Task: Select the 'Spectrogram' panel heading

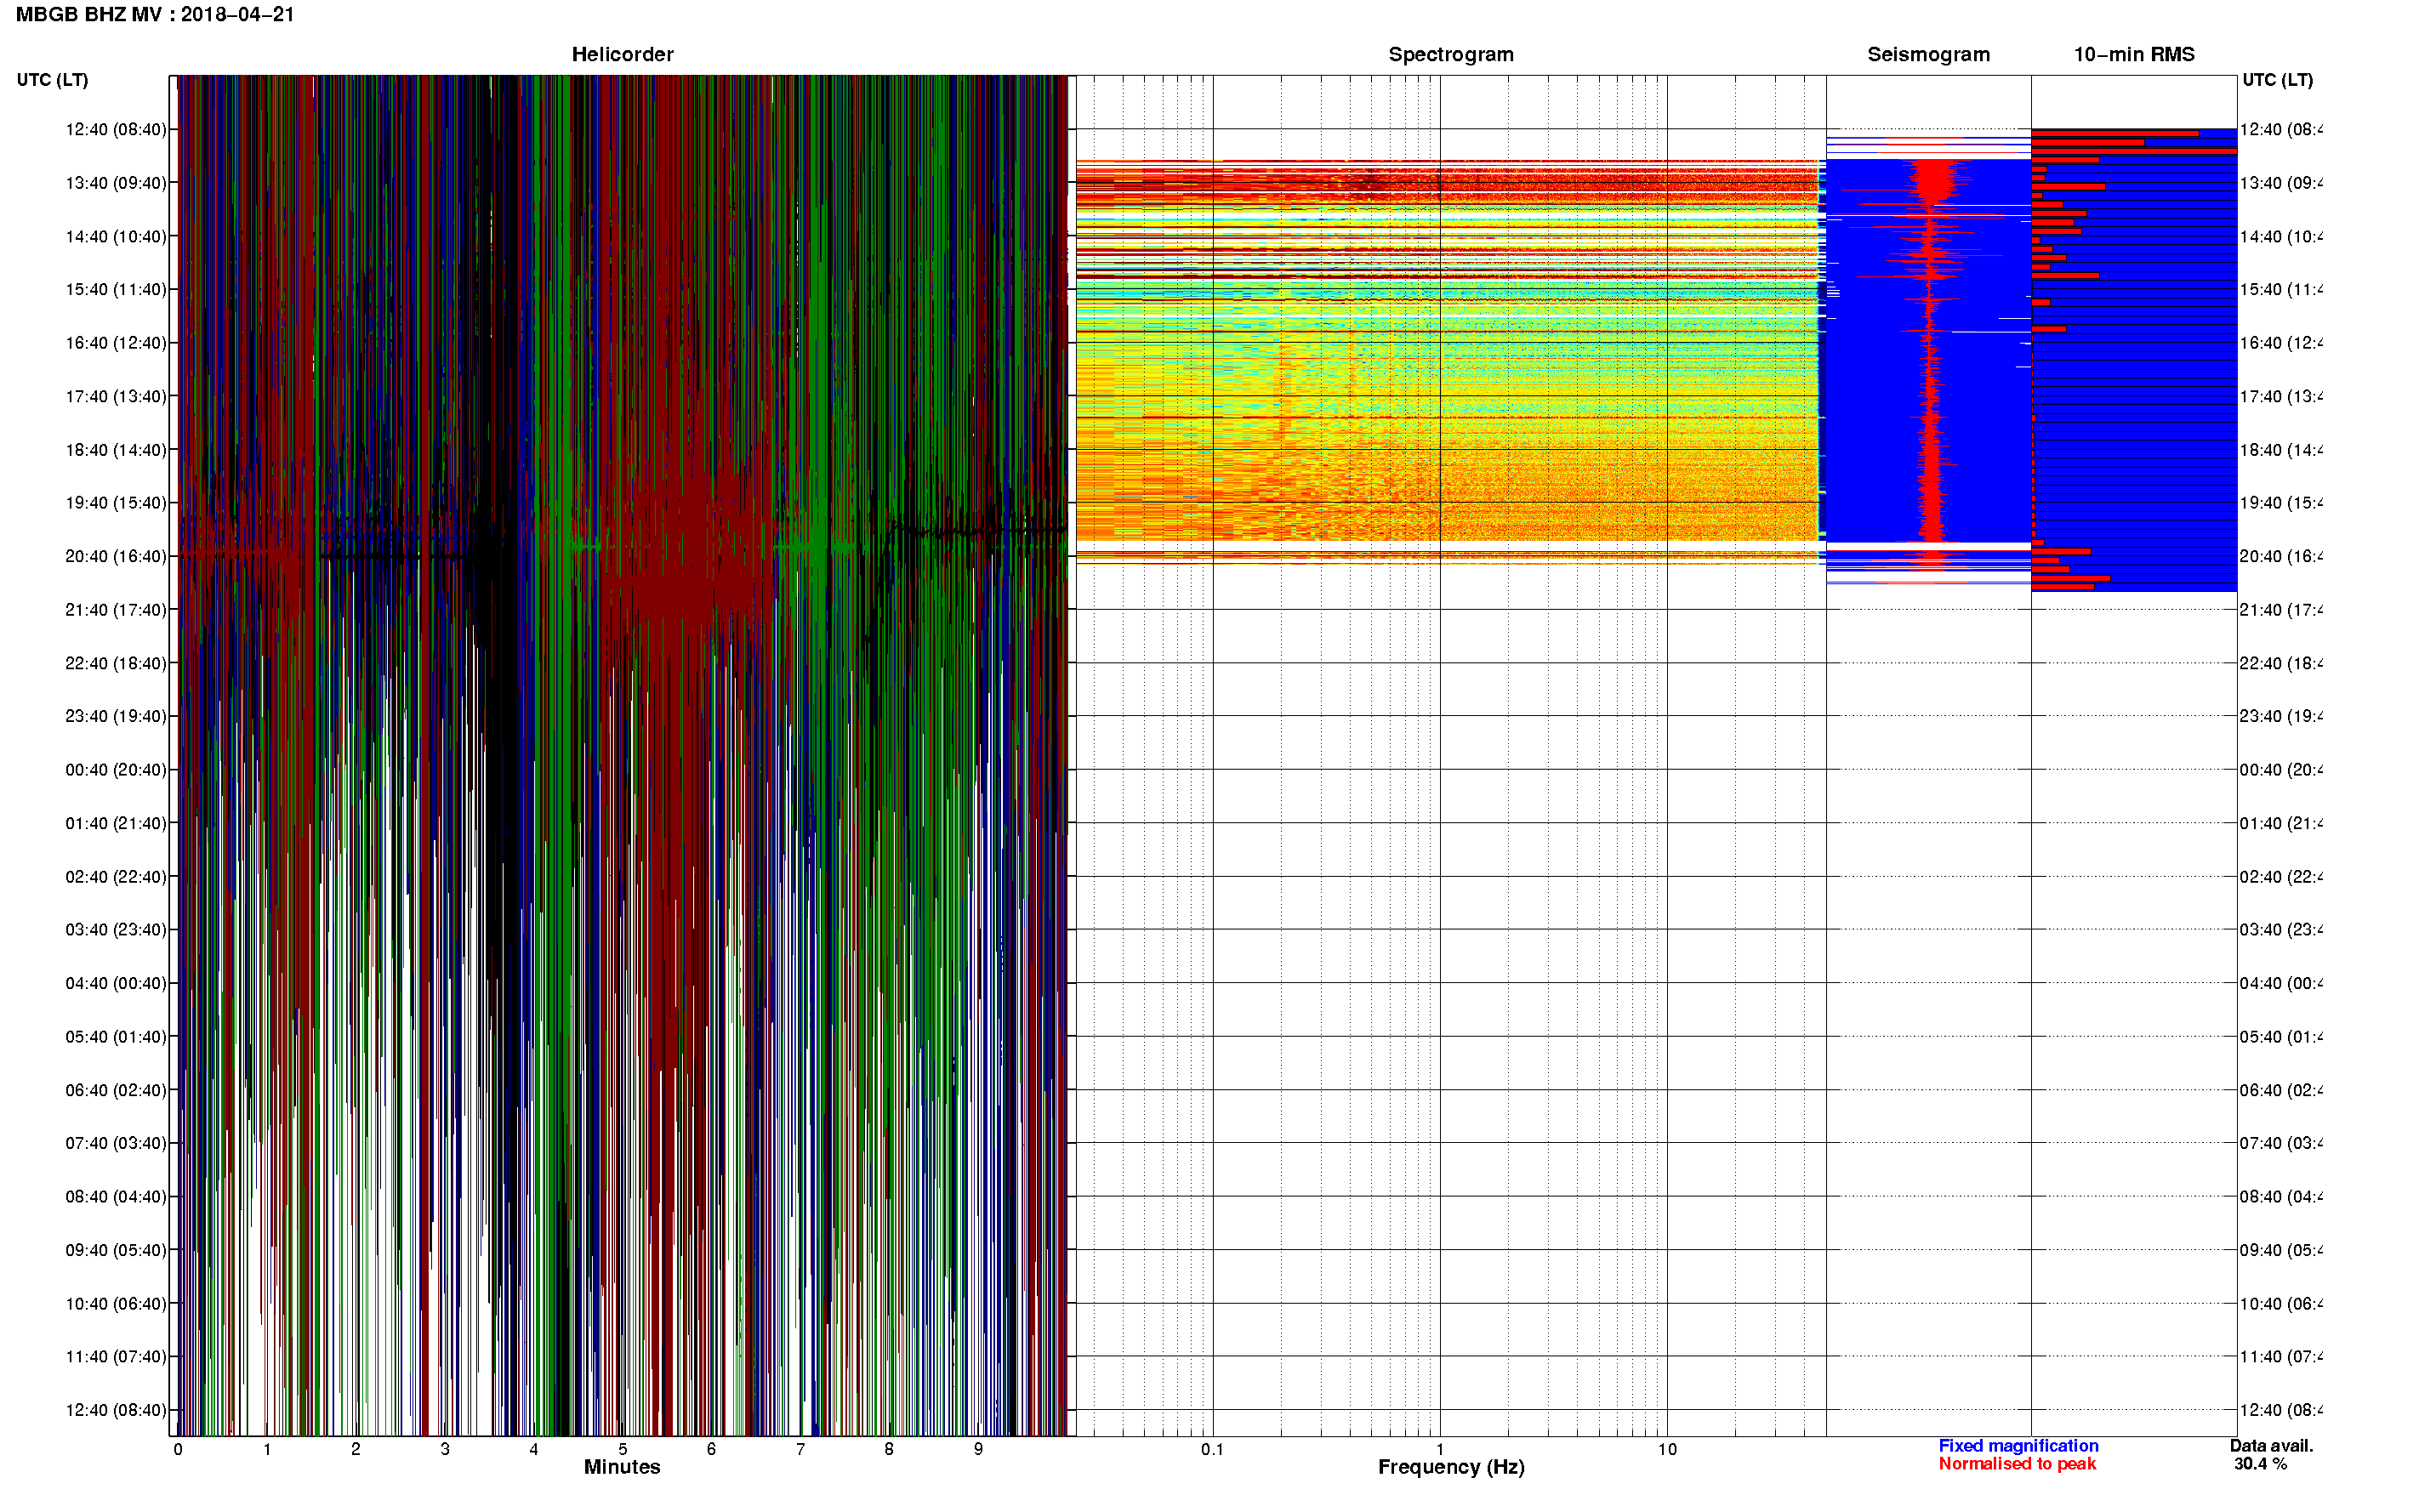Action: tap(1450, 55)
